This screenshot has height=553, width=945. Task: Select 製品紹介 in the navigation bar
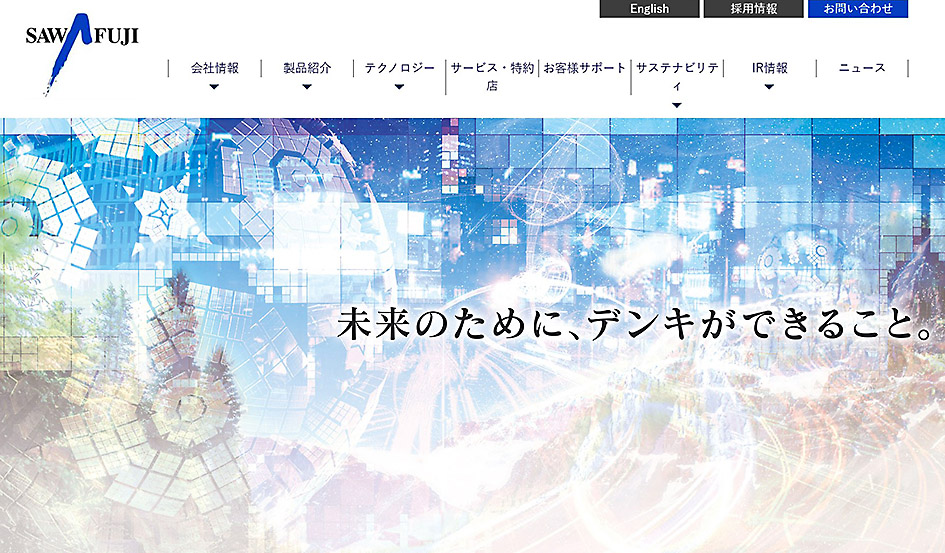point(307,68)
